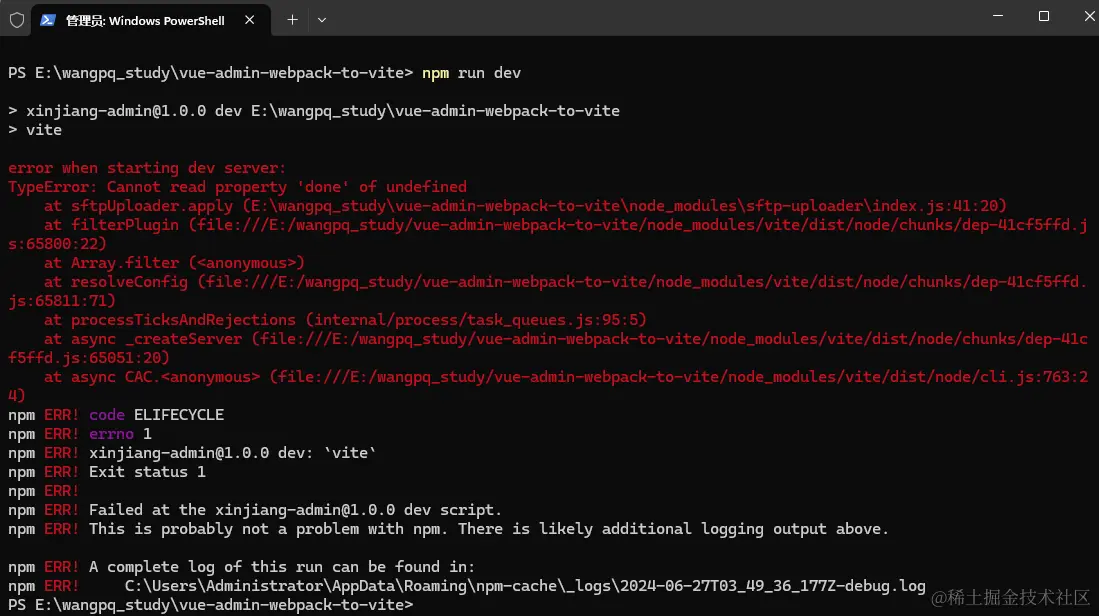The image size is (1099, 616).
Task: Click the 'Exit status 1' line
Action: (x=107, y=472)
